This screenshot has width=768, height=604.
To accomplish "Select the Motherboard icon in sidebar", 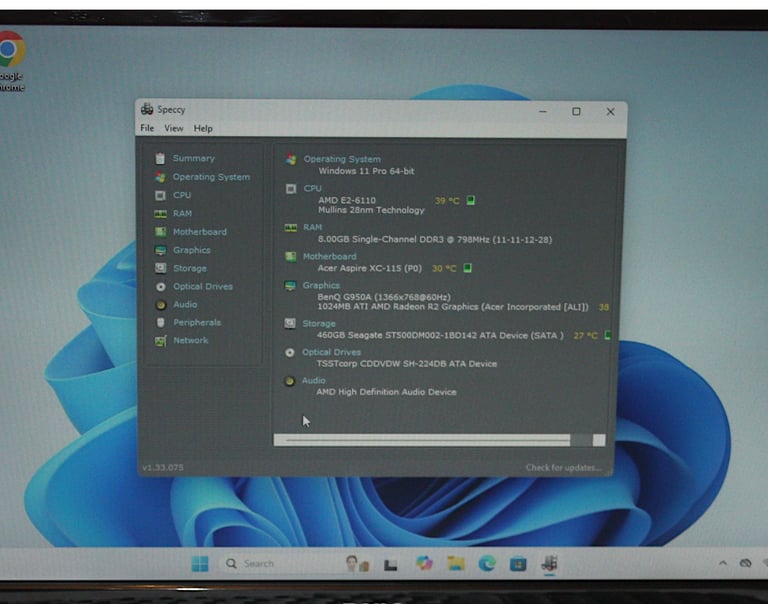I will pyautogui.click(x=160, y=232).
